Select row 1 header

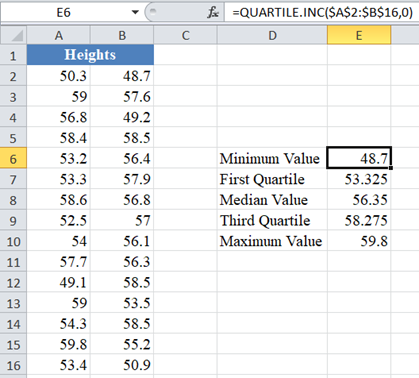(13, 55)
